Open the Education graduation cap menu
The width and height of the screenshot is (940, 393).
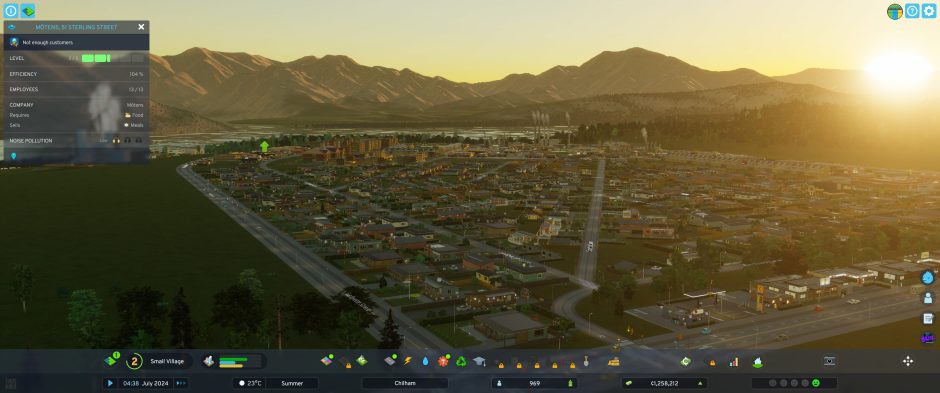(479, 361)
